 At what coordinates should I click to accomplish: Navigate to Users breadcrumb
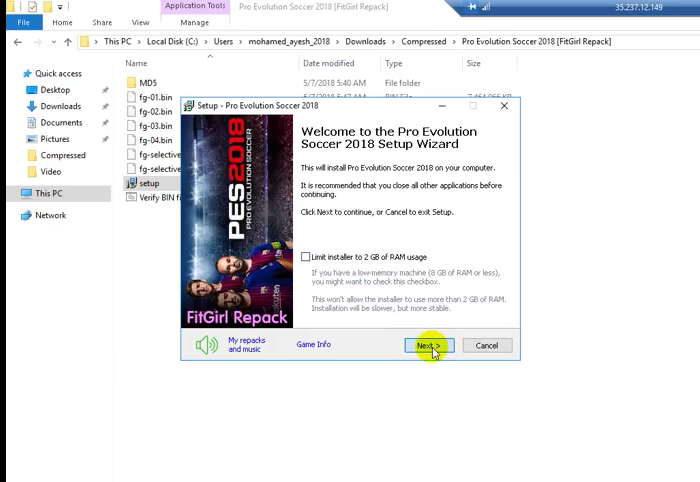[x=223, y=42]
